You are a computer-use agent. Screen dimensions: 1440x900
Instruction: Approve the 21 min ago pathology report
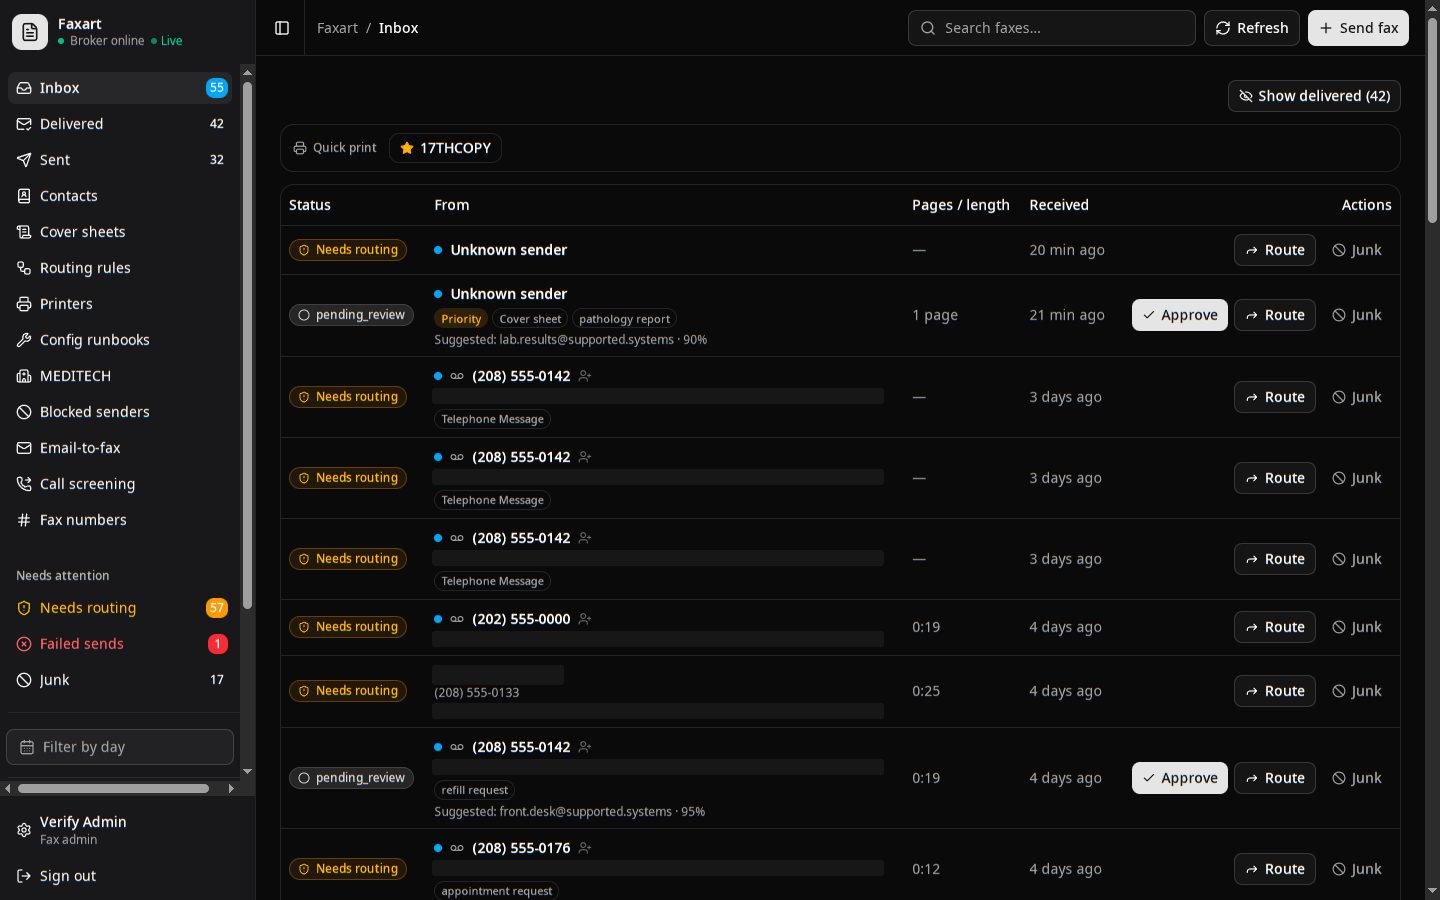pos(1180,315)
